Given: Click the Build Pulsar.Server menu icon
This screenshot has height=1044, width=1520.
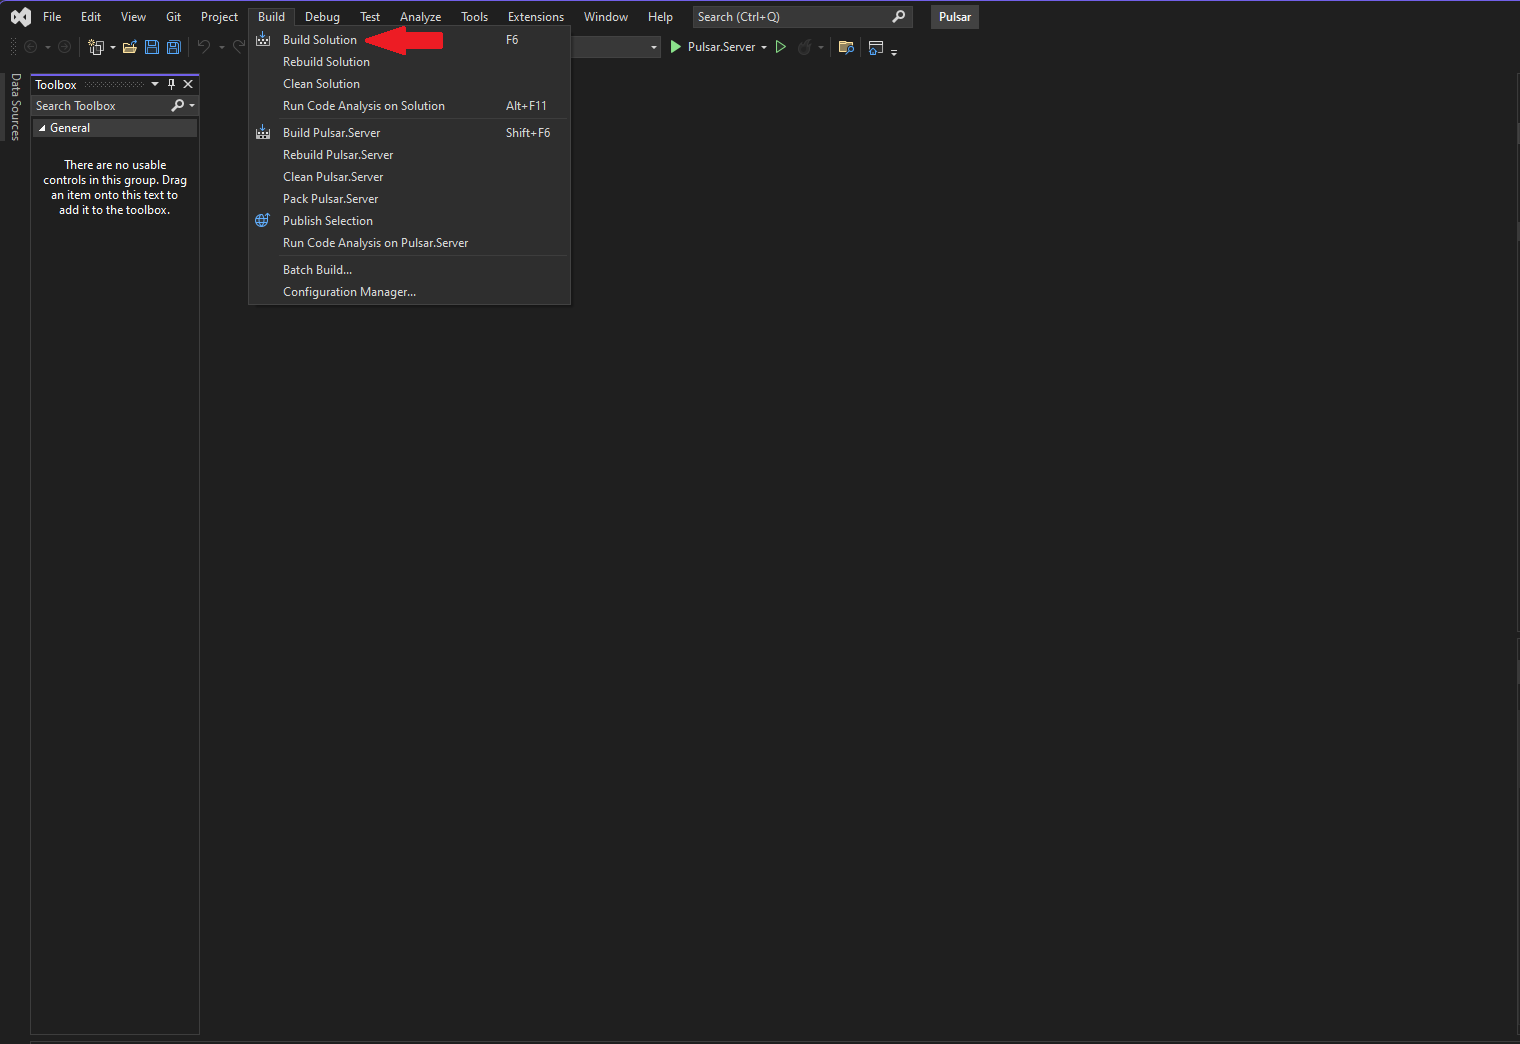Looking at the screenshot, I should point(263,132).
